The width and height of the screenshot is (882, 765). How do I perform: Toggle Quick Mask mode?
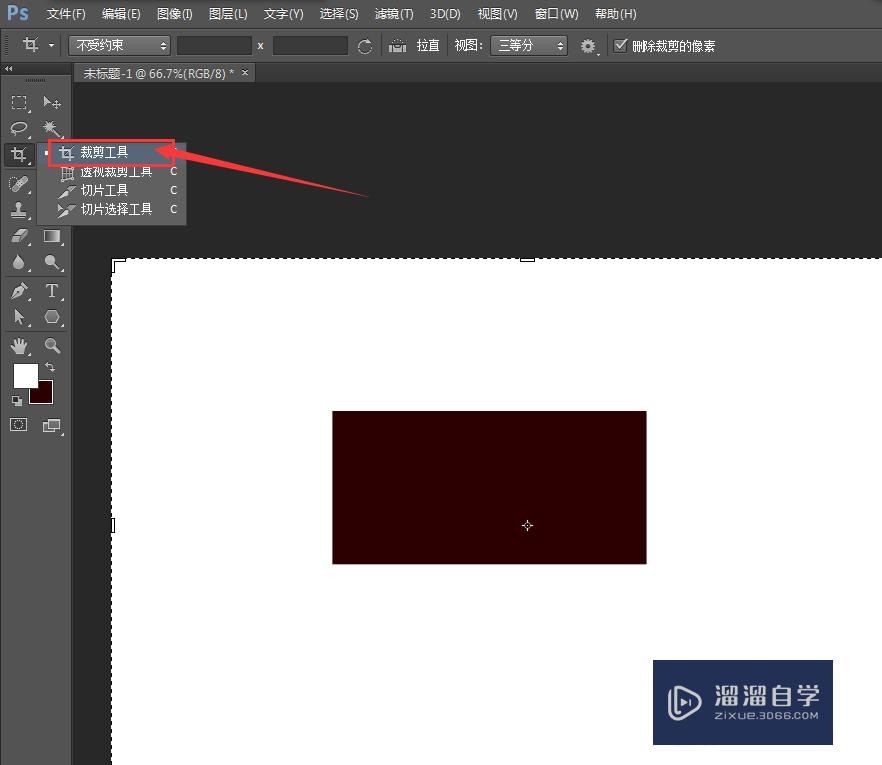[19, 425]
